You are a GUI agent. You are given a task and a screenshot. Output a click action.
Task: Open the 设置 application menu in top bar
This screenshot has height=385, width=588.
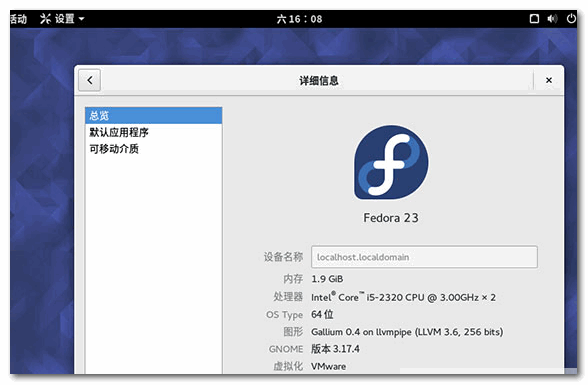click(x=62, y=19)
